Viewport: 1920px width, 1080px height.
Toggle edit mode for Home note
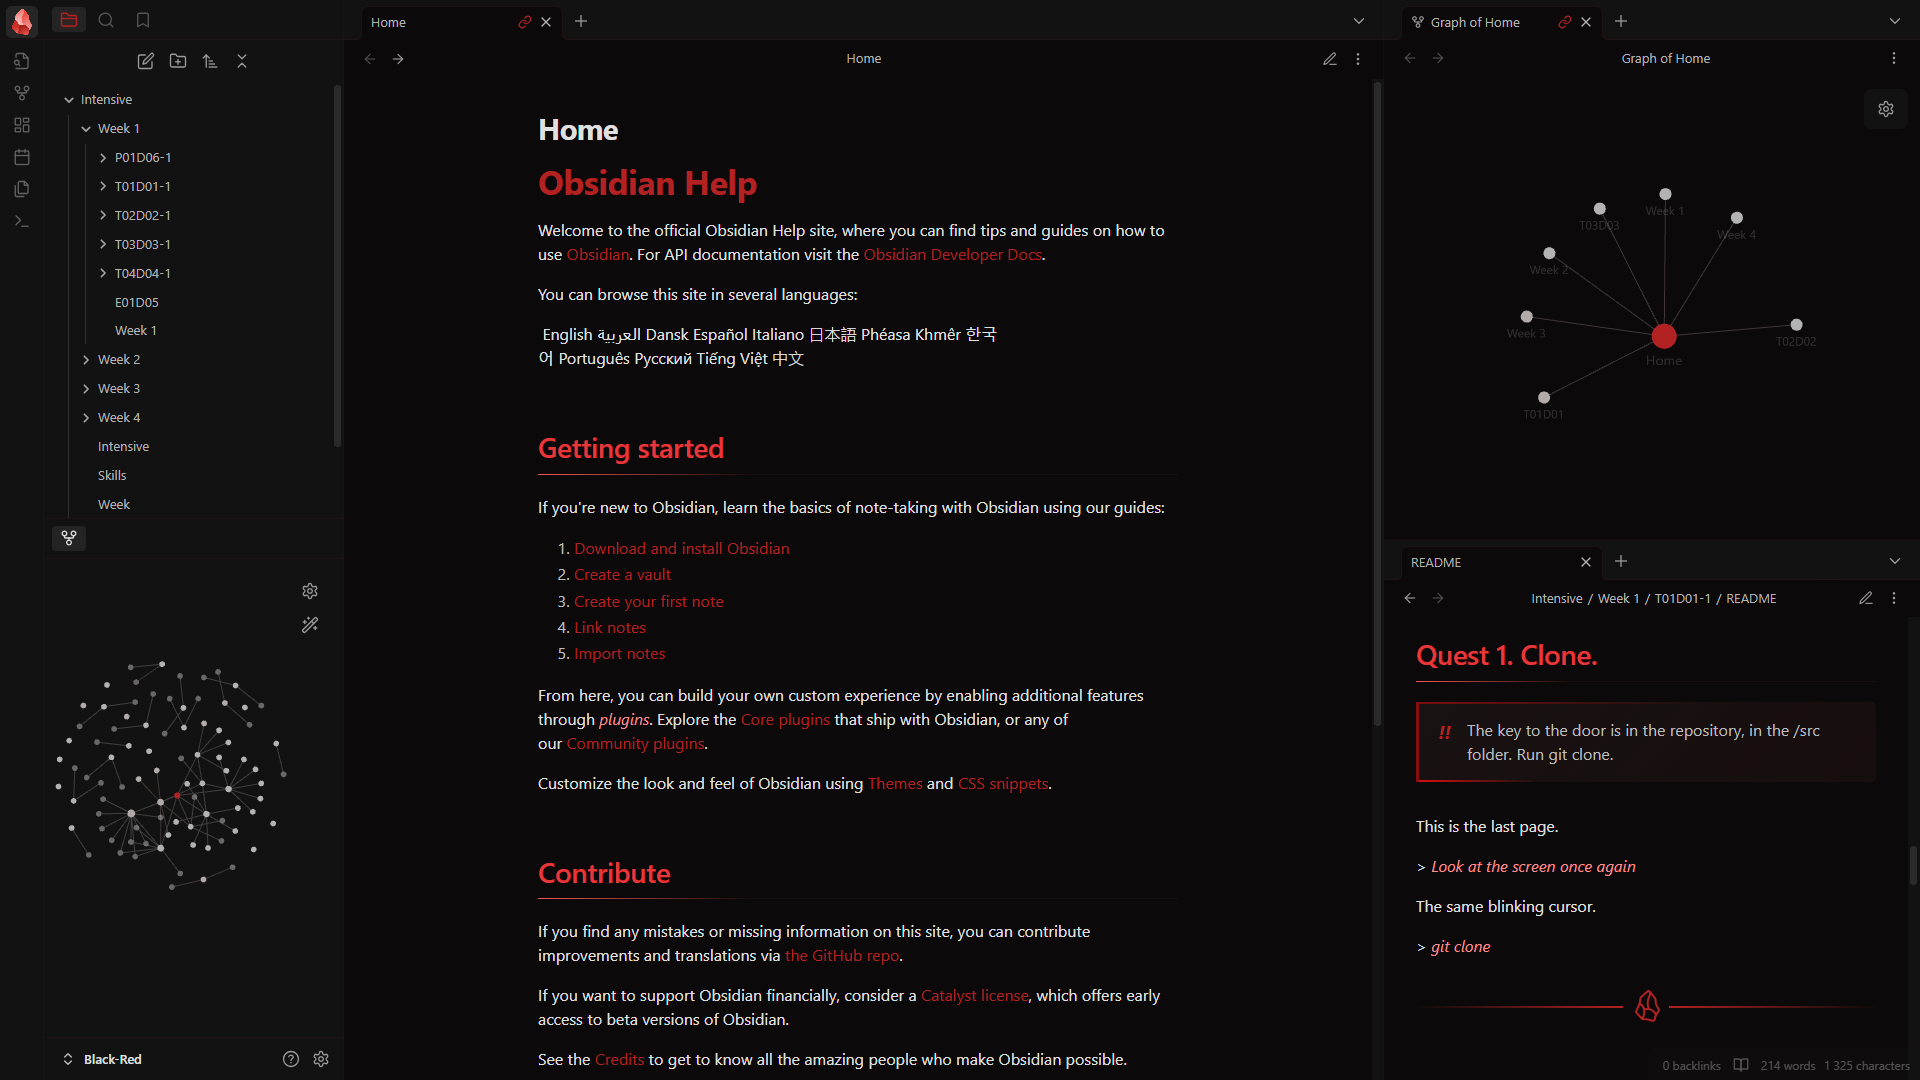[x=1330, y=59]
